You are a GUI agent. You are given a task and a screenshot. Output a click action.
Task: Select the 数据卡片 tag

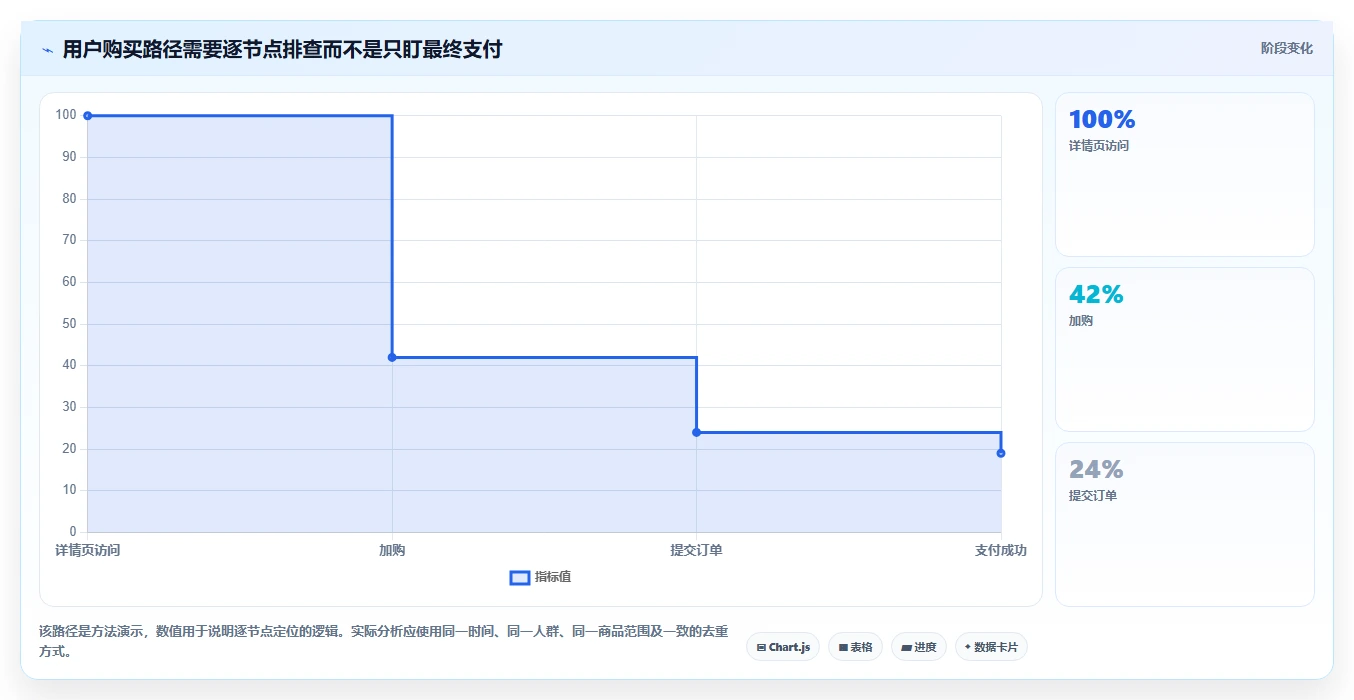coord(991,647)
